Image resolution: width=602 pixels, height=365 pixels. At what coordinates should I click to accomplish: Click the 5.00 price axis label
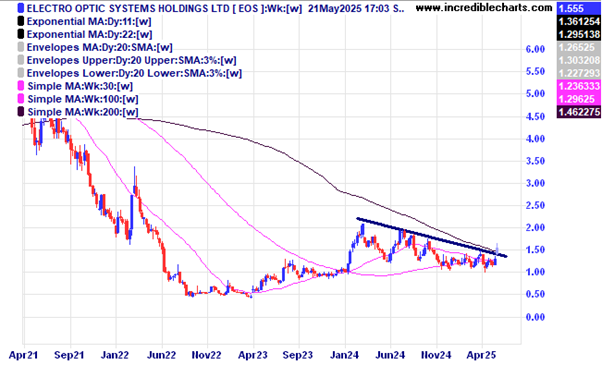[535, 94]
